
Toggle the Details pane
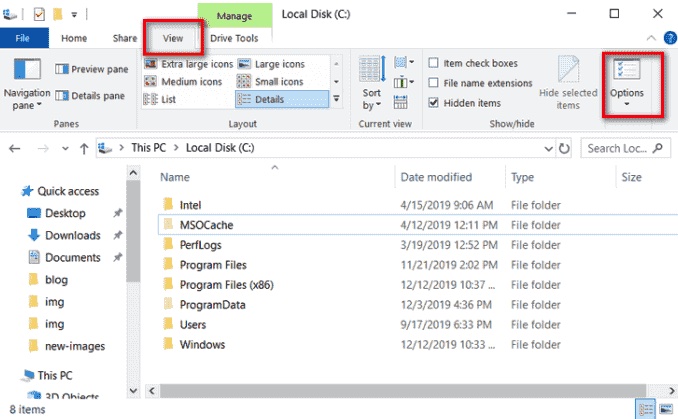pyautogui.click(x=90, y=96)
